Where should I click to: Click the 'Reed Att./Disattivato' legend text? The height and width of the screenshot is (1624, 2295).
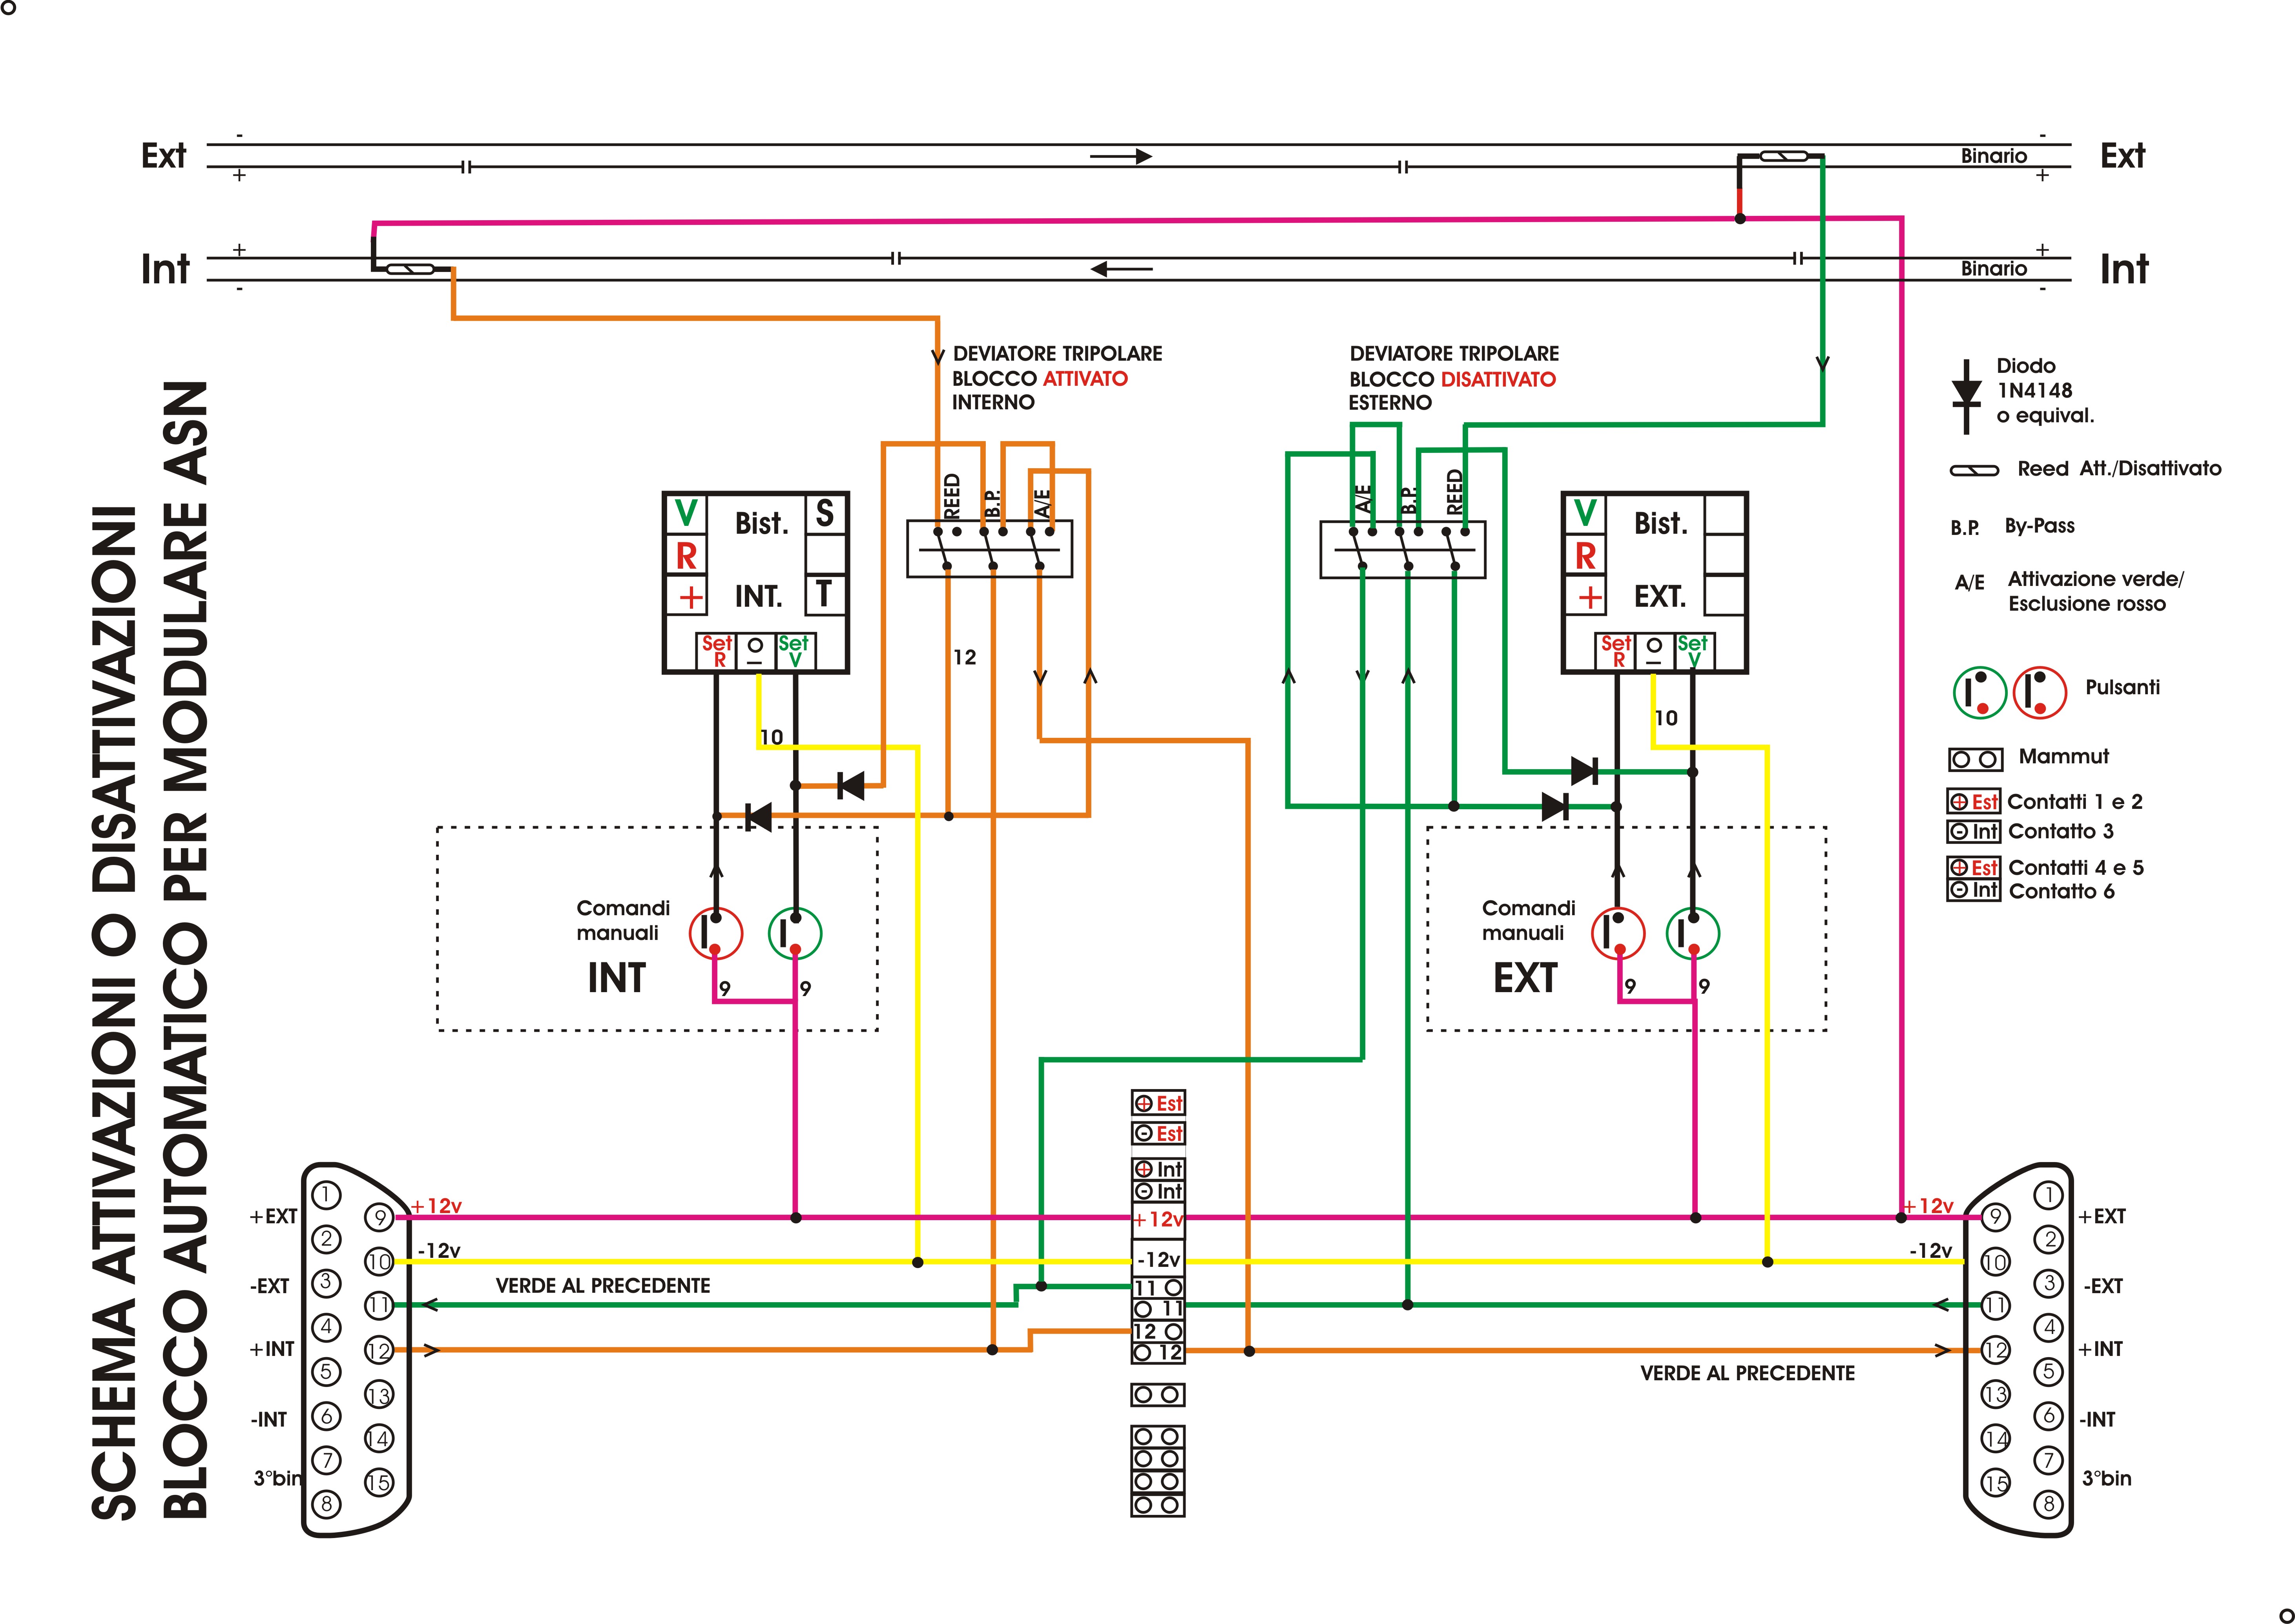click(2119, 469)
